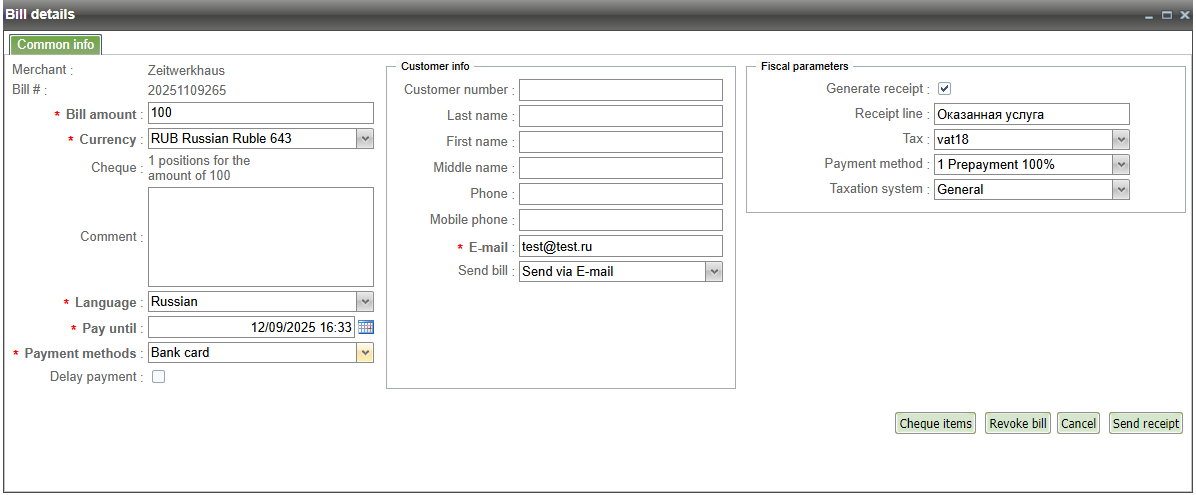Expand the Payment methods dropdown
The image size is (1196, 495).
coord(365,353)
